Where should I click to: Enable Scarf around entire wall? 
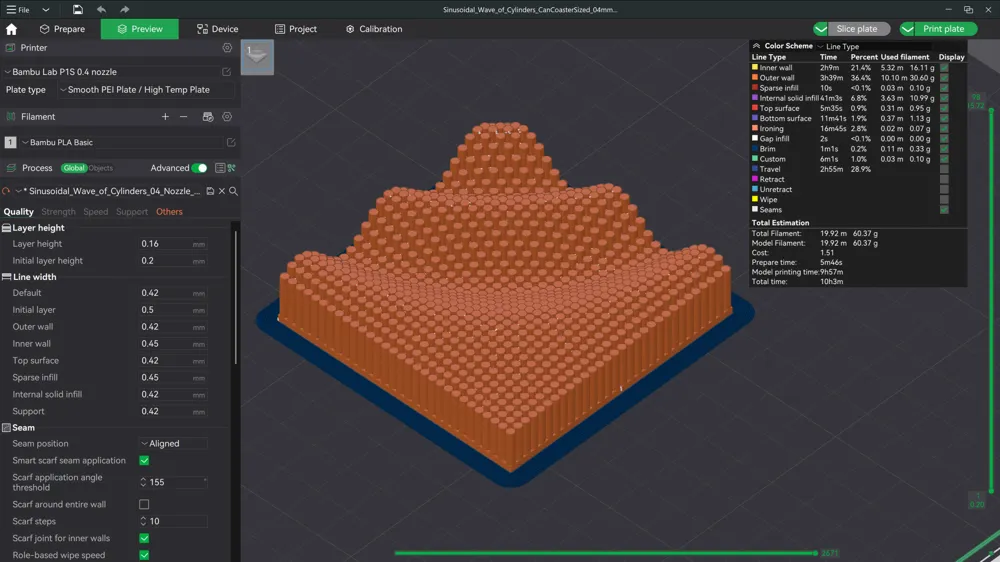(x=144, y=505)
